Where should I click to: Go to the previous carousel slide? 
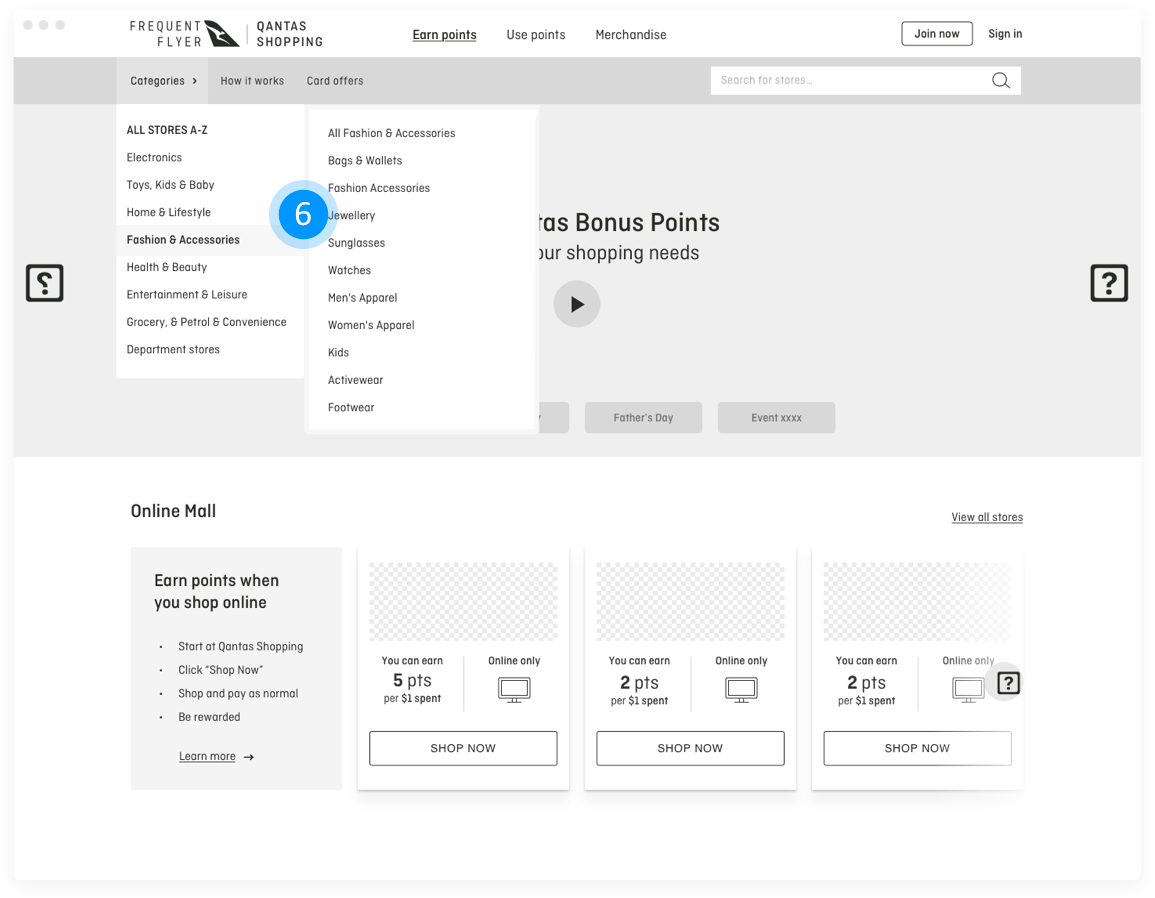45,283
